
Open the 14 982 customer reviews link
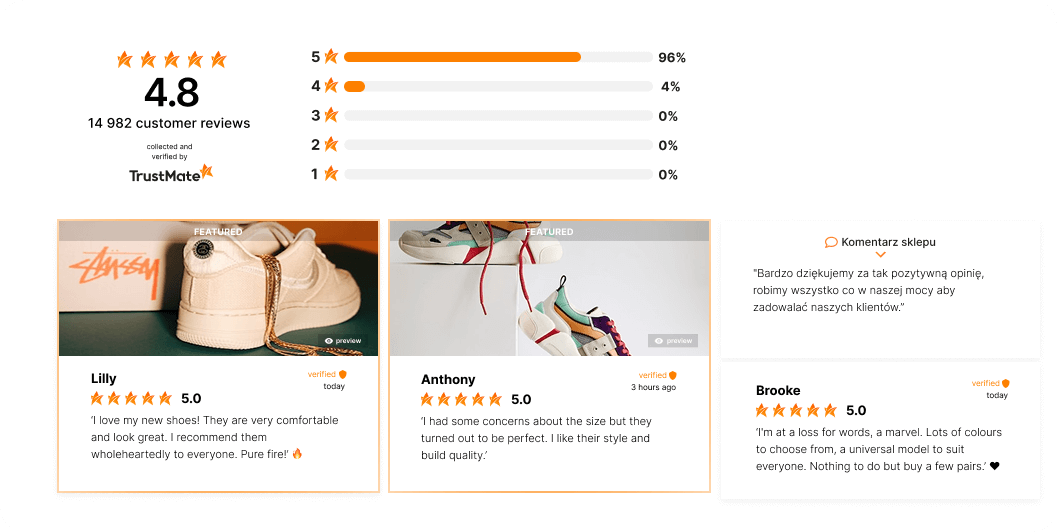tap(169, 123)
